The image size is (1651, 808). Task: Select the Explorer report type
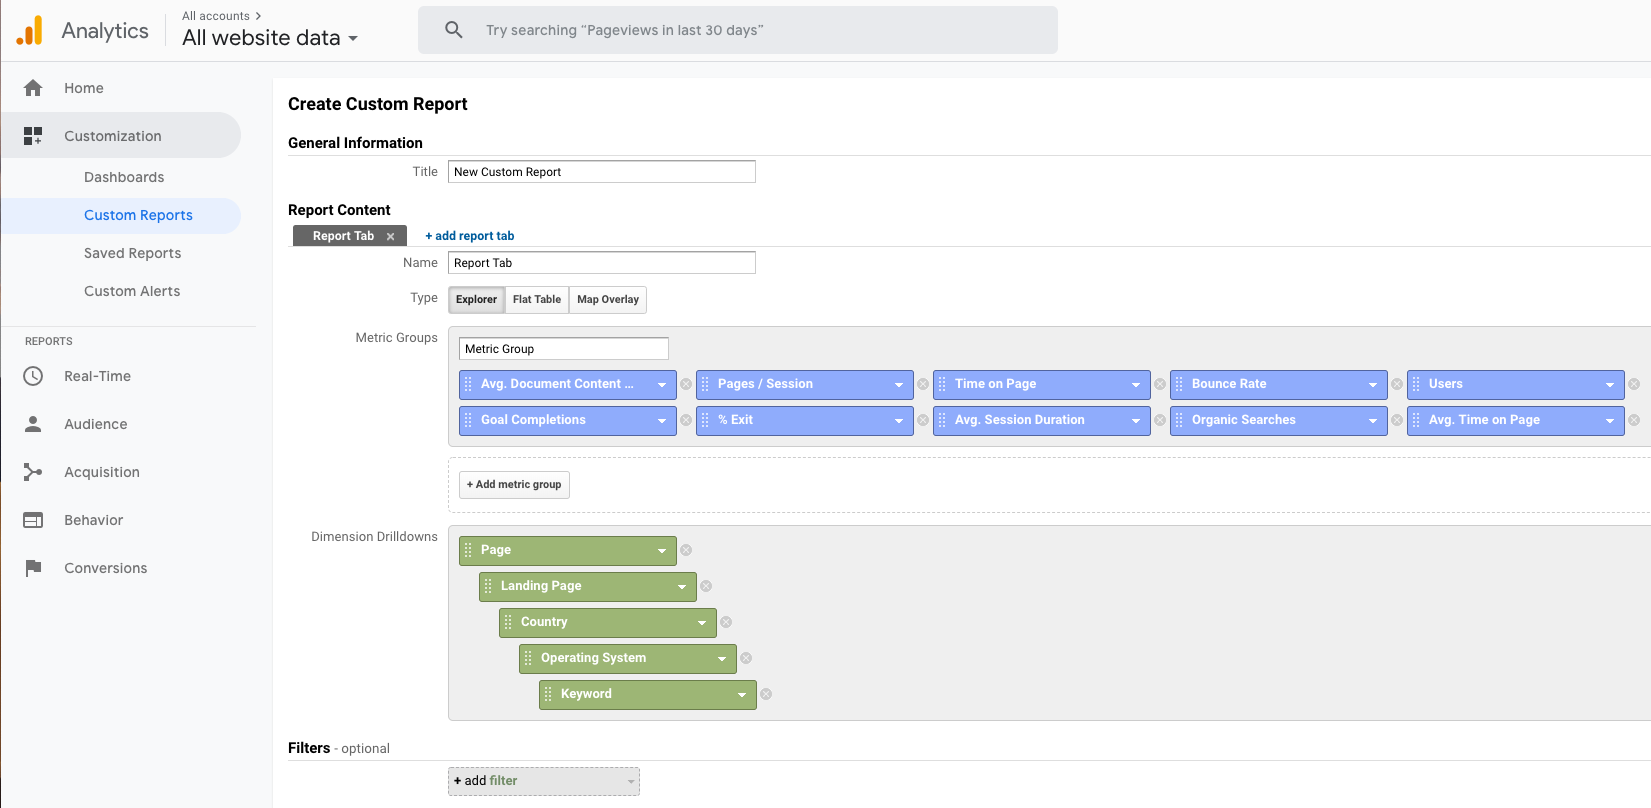coord(476,300)
